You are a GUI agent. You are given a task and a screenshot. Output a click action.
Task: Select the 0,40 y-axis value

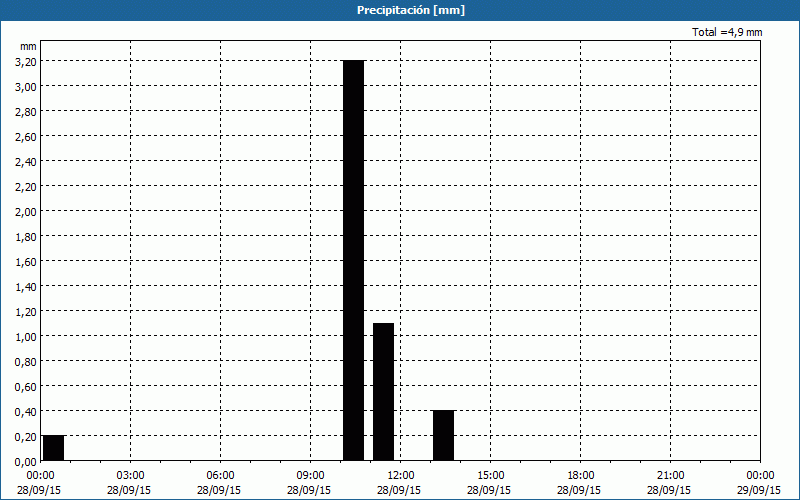click(26, 411)
